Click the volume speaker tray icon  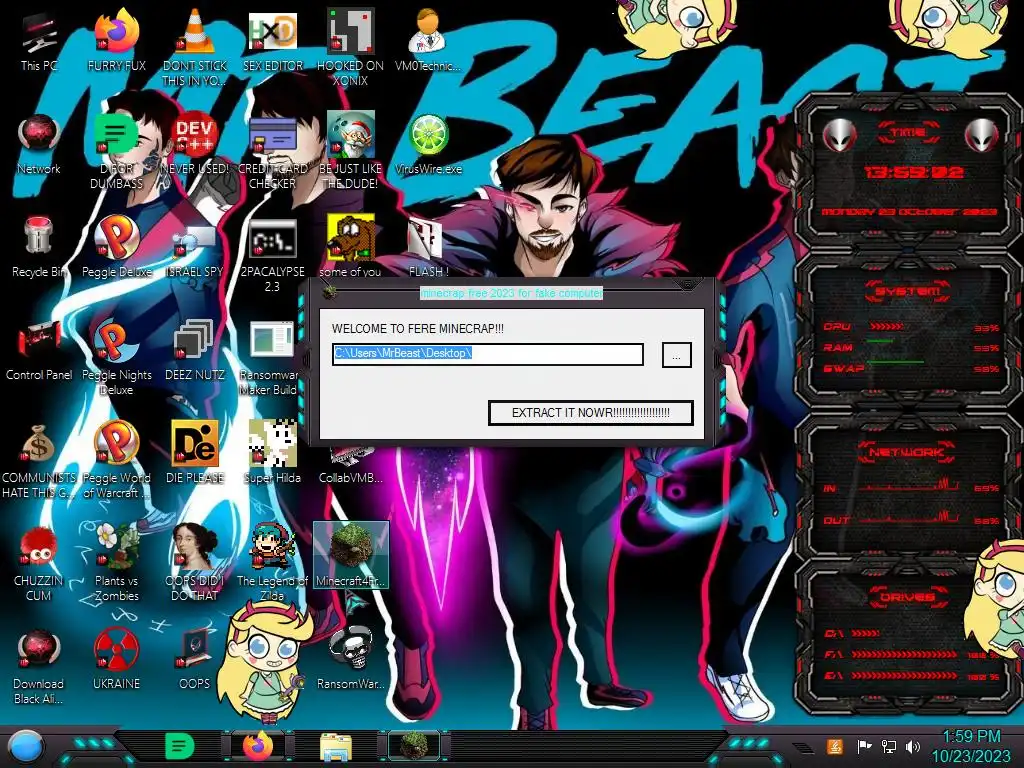pos(914,746)
